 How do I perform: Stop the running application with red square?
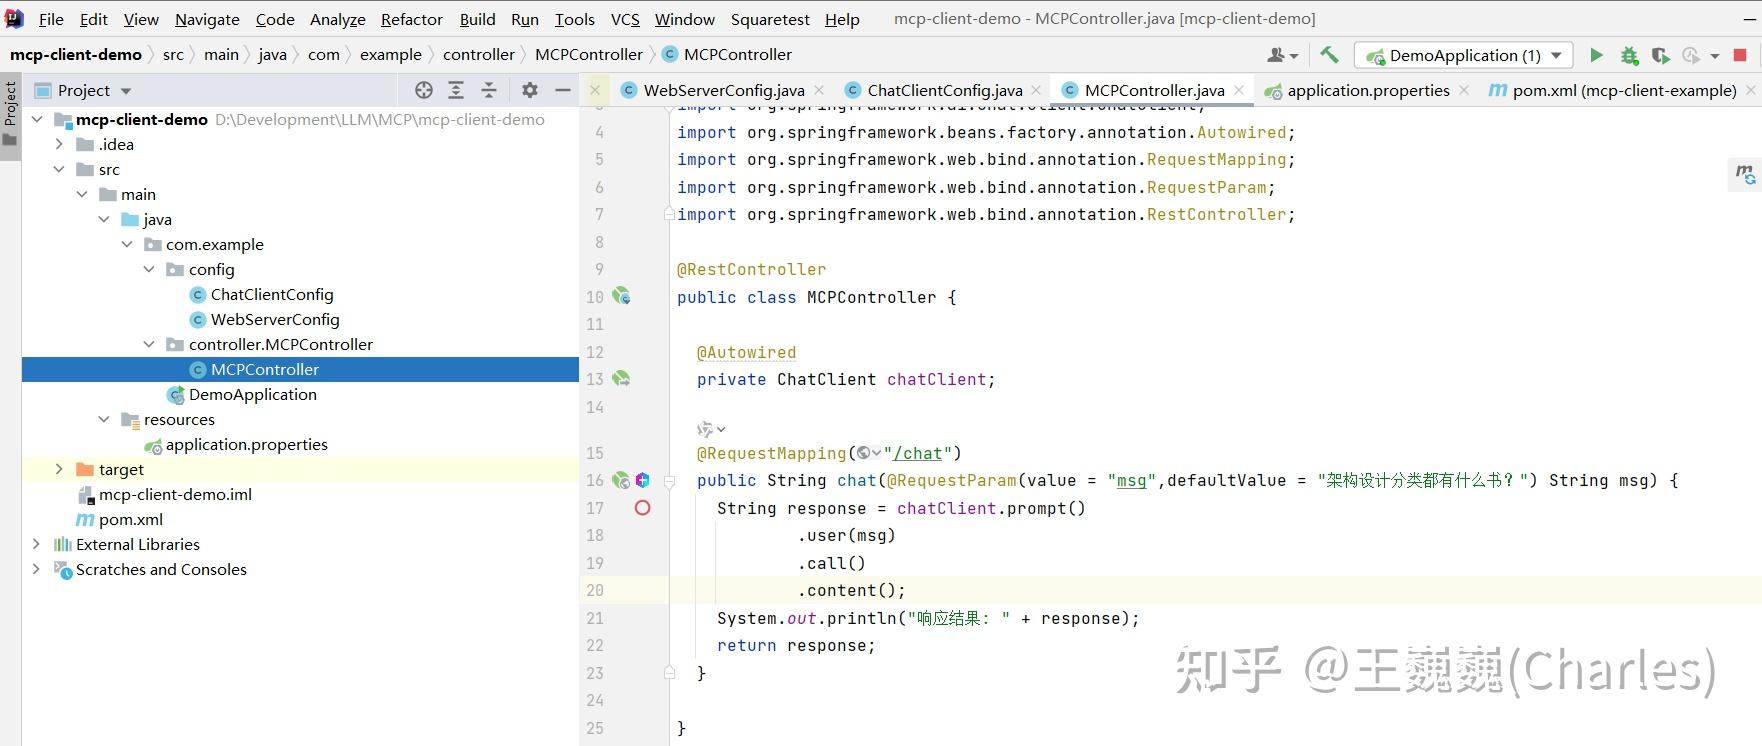[1740, 55]
